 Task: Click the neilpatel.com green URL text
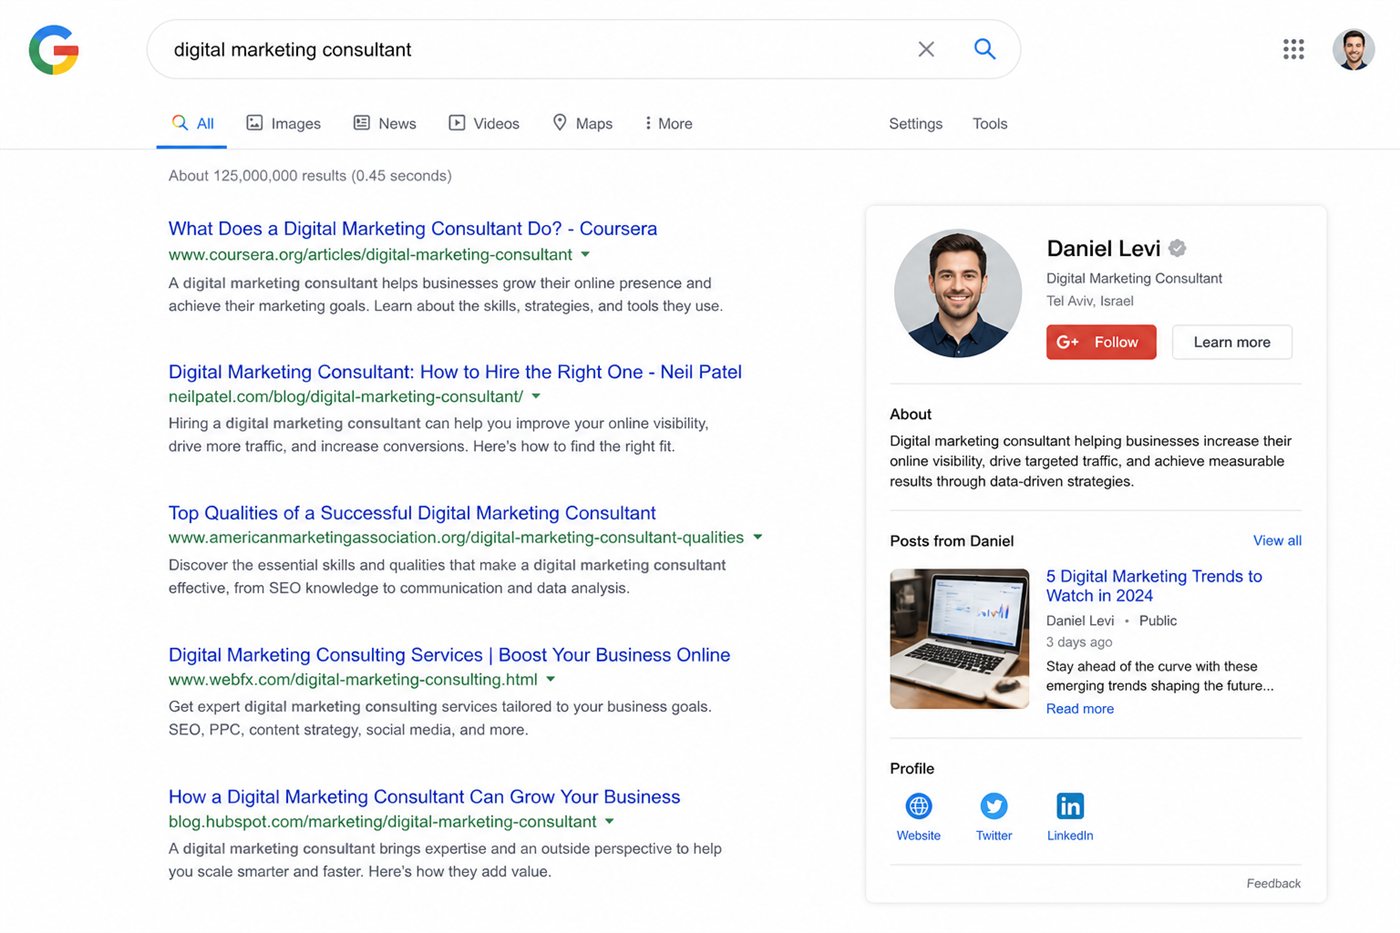click(345, 396)
